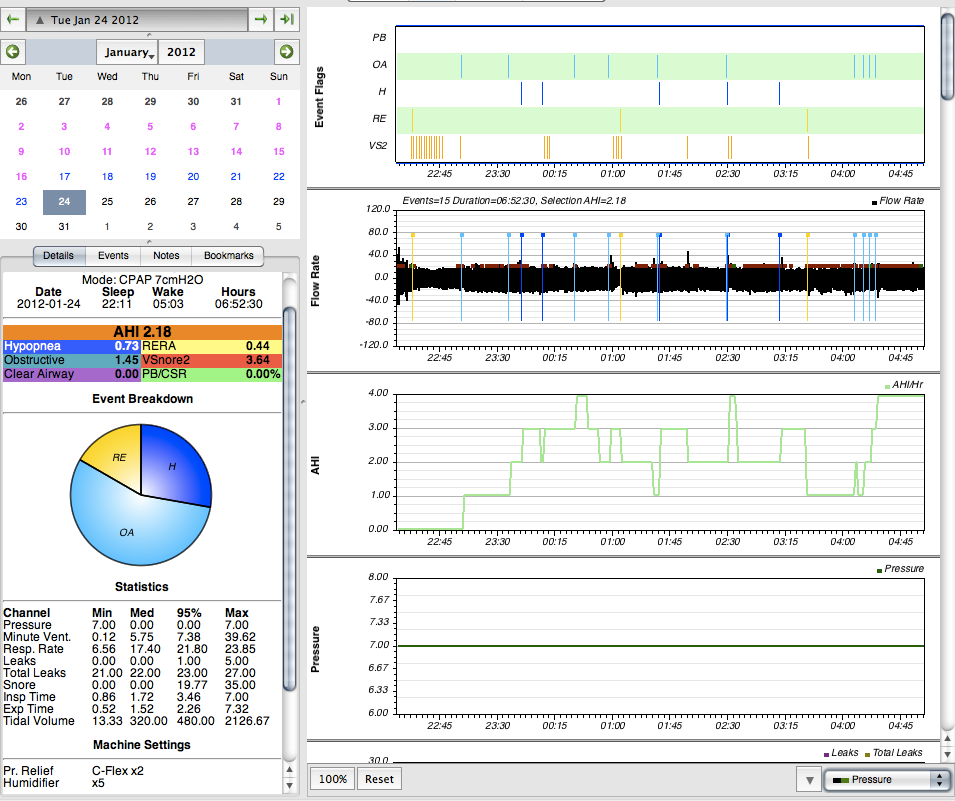
Task: Click the Details panel vertical scrollbar
Action: pyautogui.click(x=289, y=500)
